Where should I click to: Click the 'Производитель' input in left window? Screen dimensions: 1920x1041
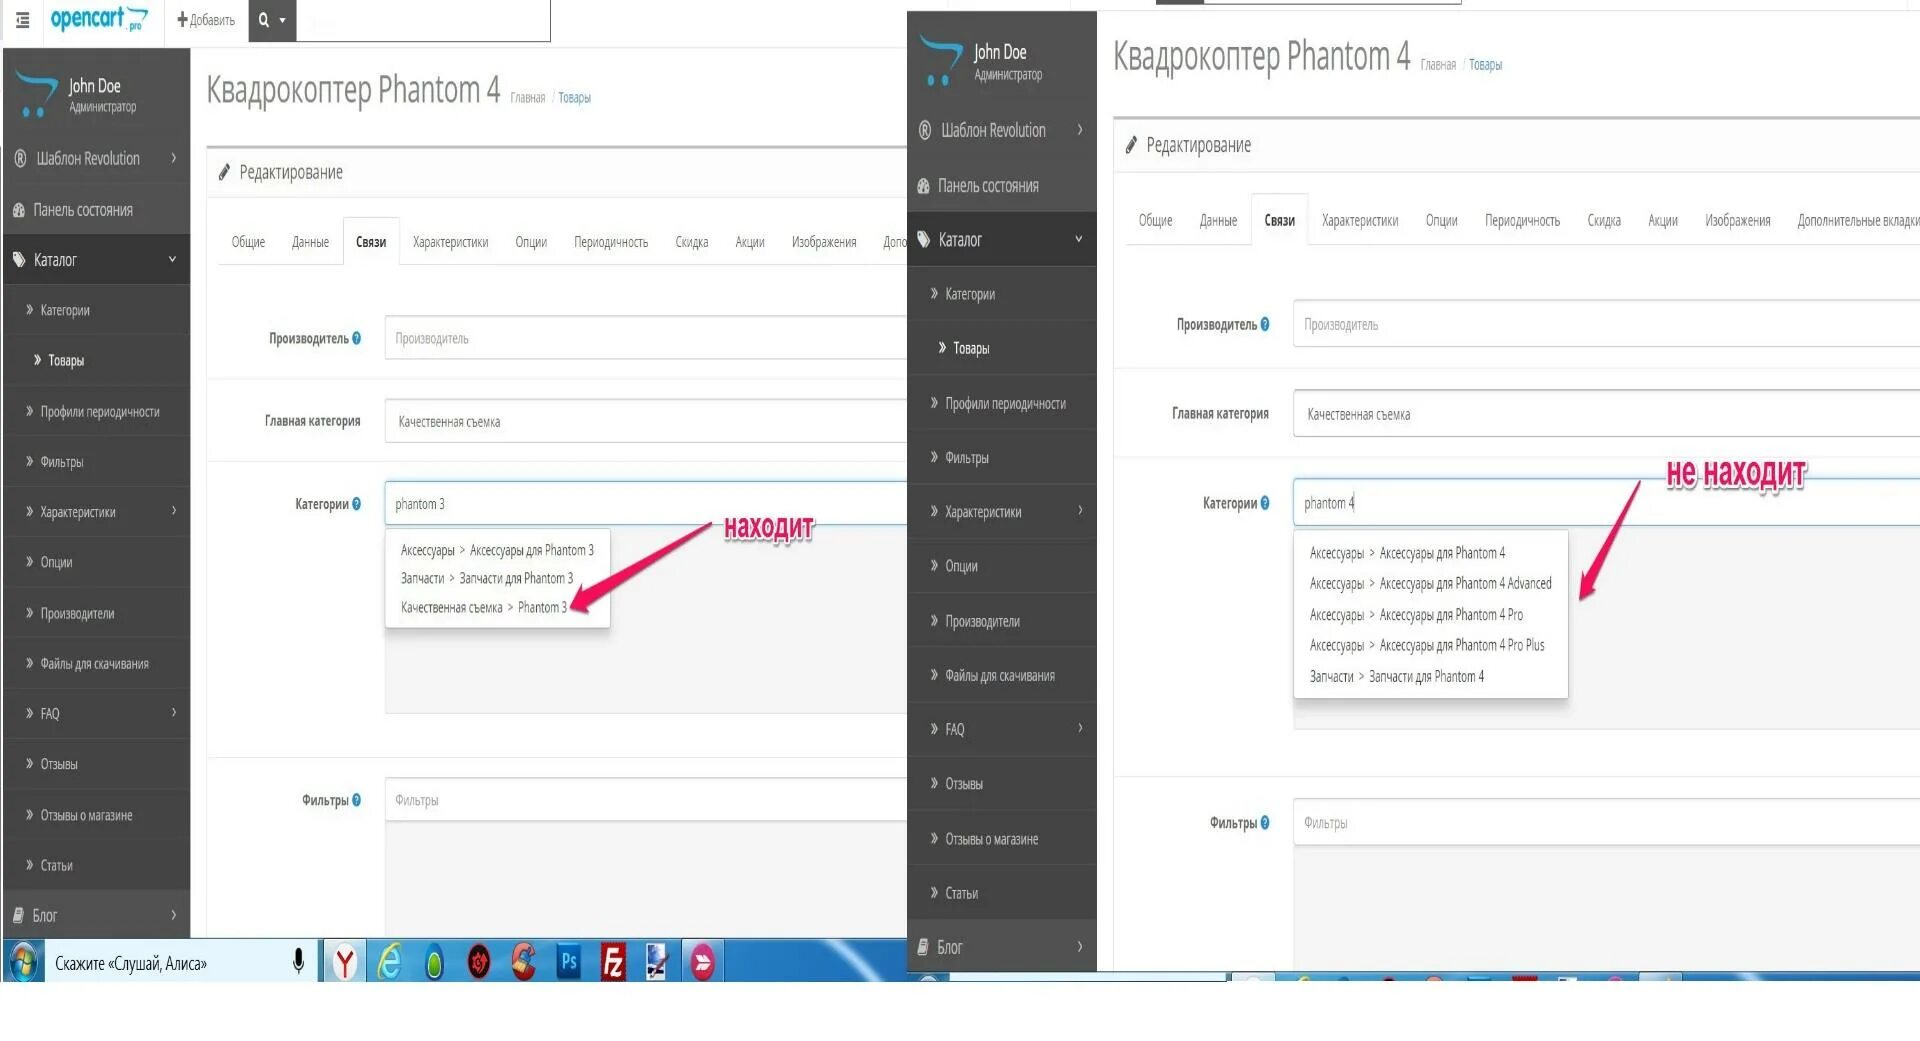pyautogui.click(x=645, y=338)
